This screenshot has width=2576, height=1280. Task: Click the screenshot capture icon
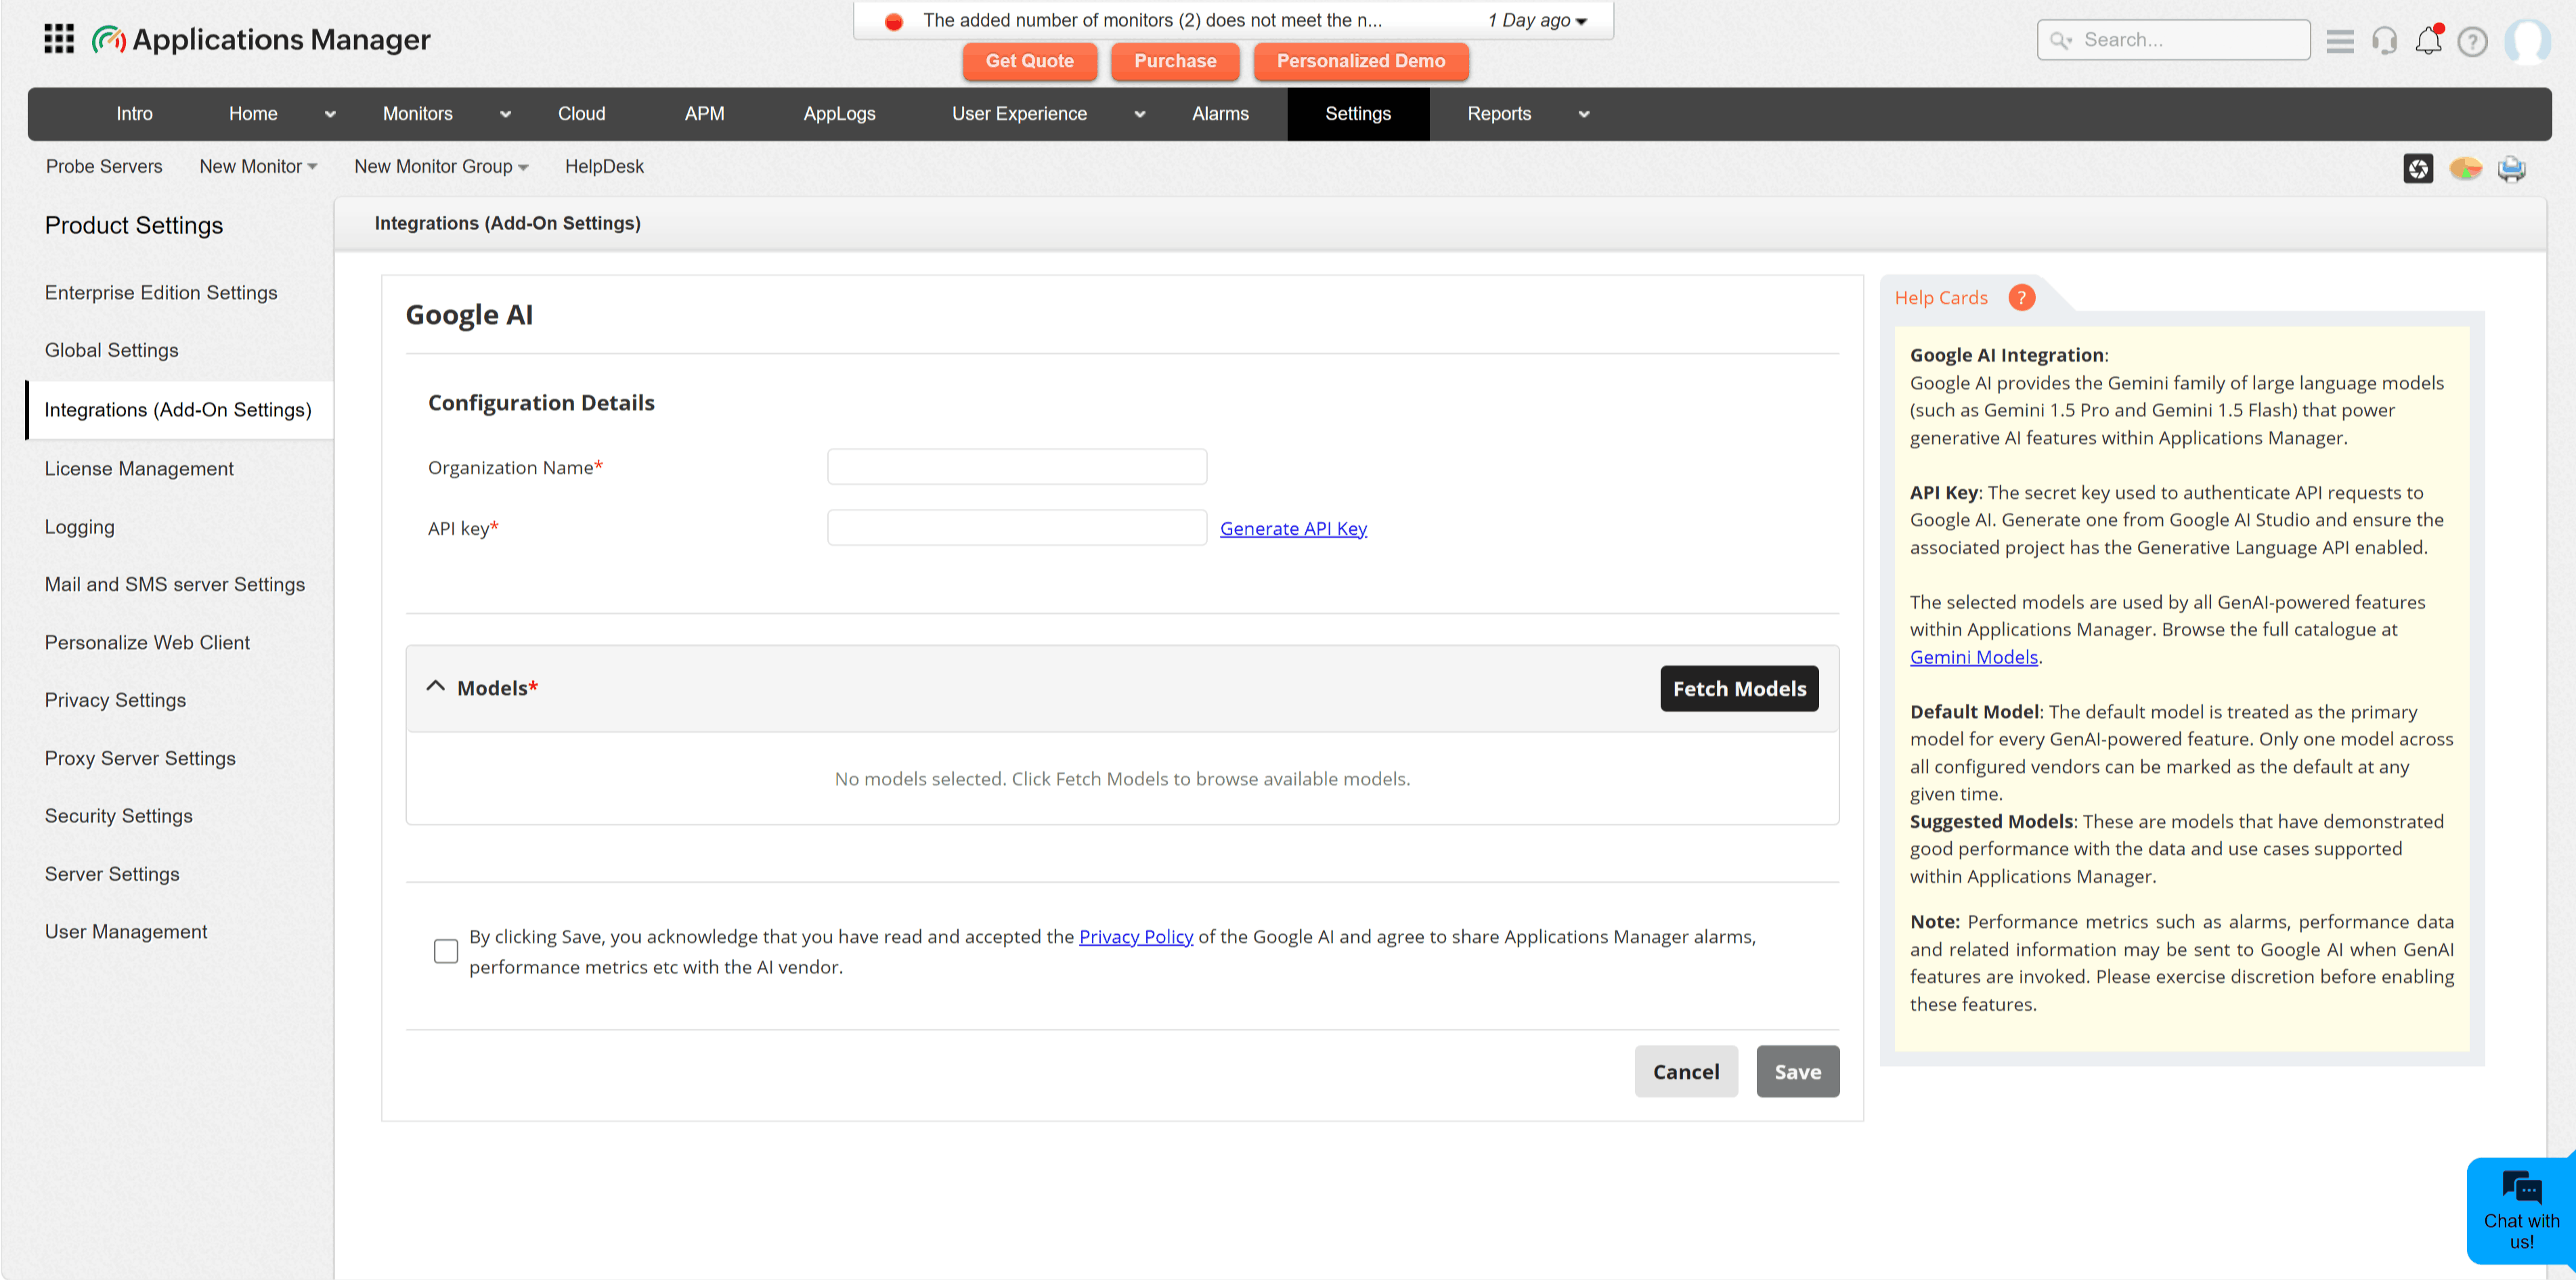tap(2418, 168)
